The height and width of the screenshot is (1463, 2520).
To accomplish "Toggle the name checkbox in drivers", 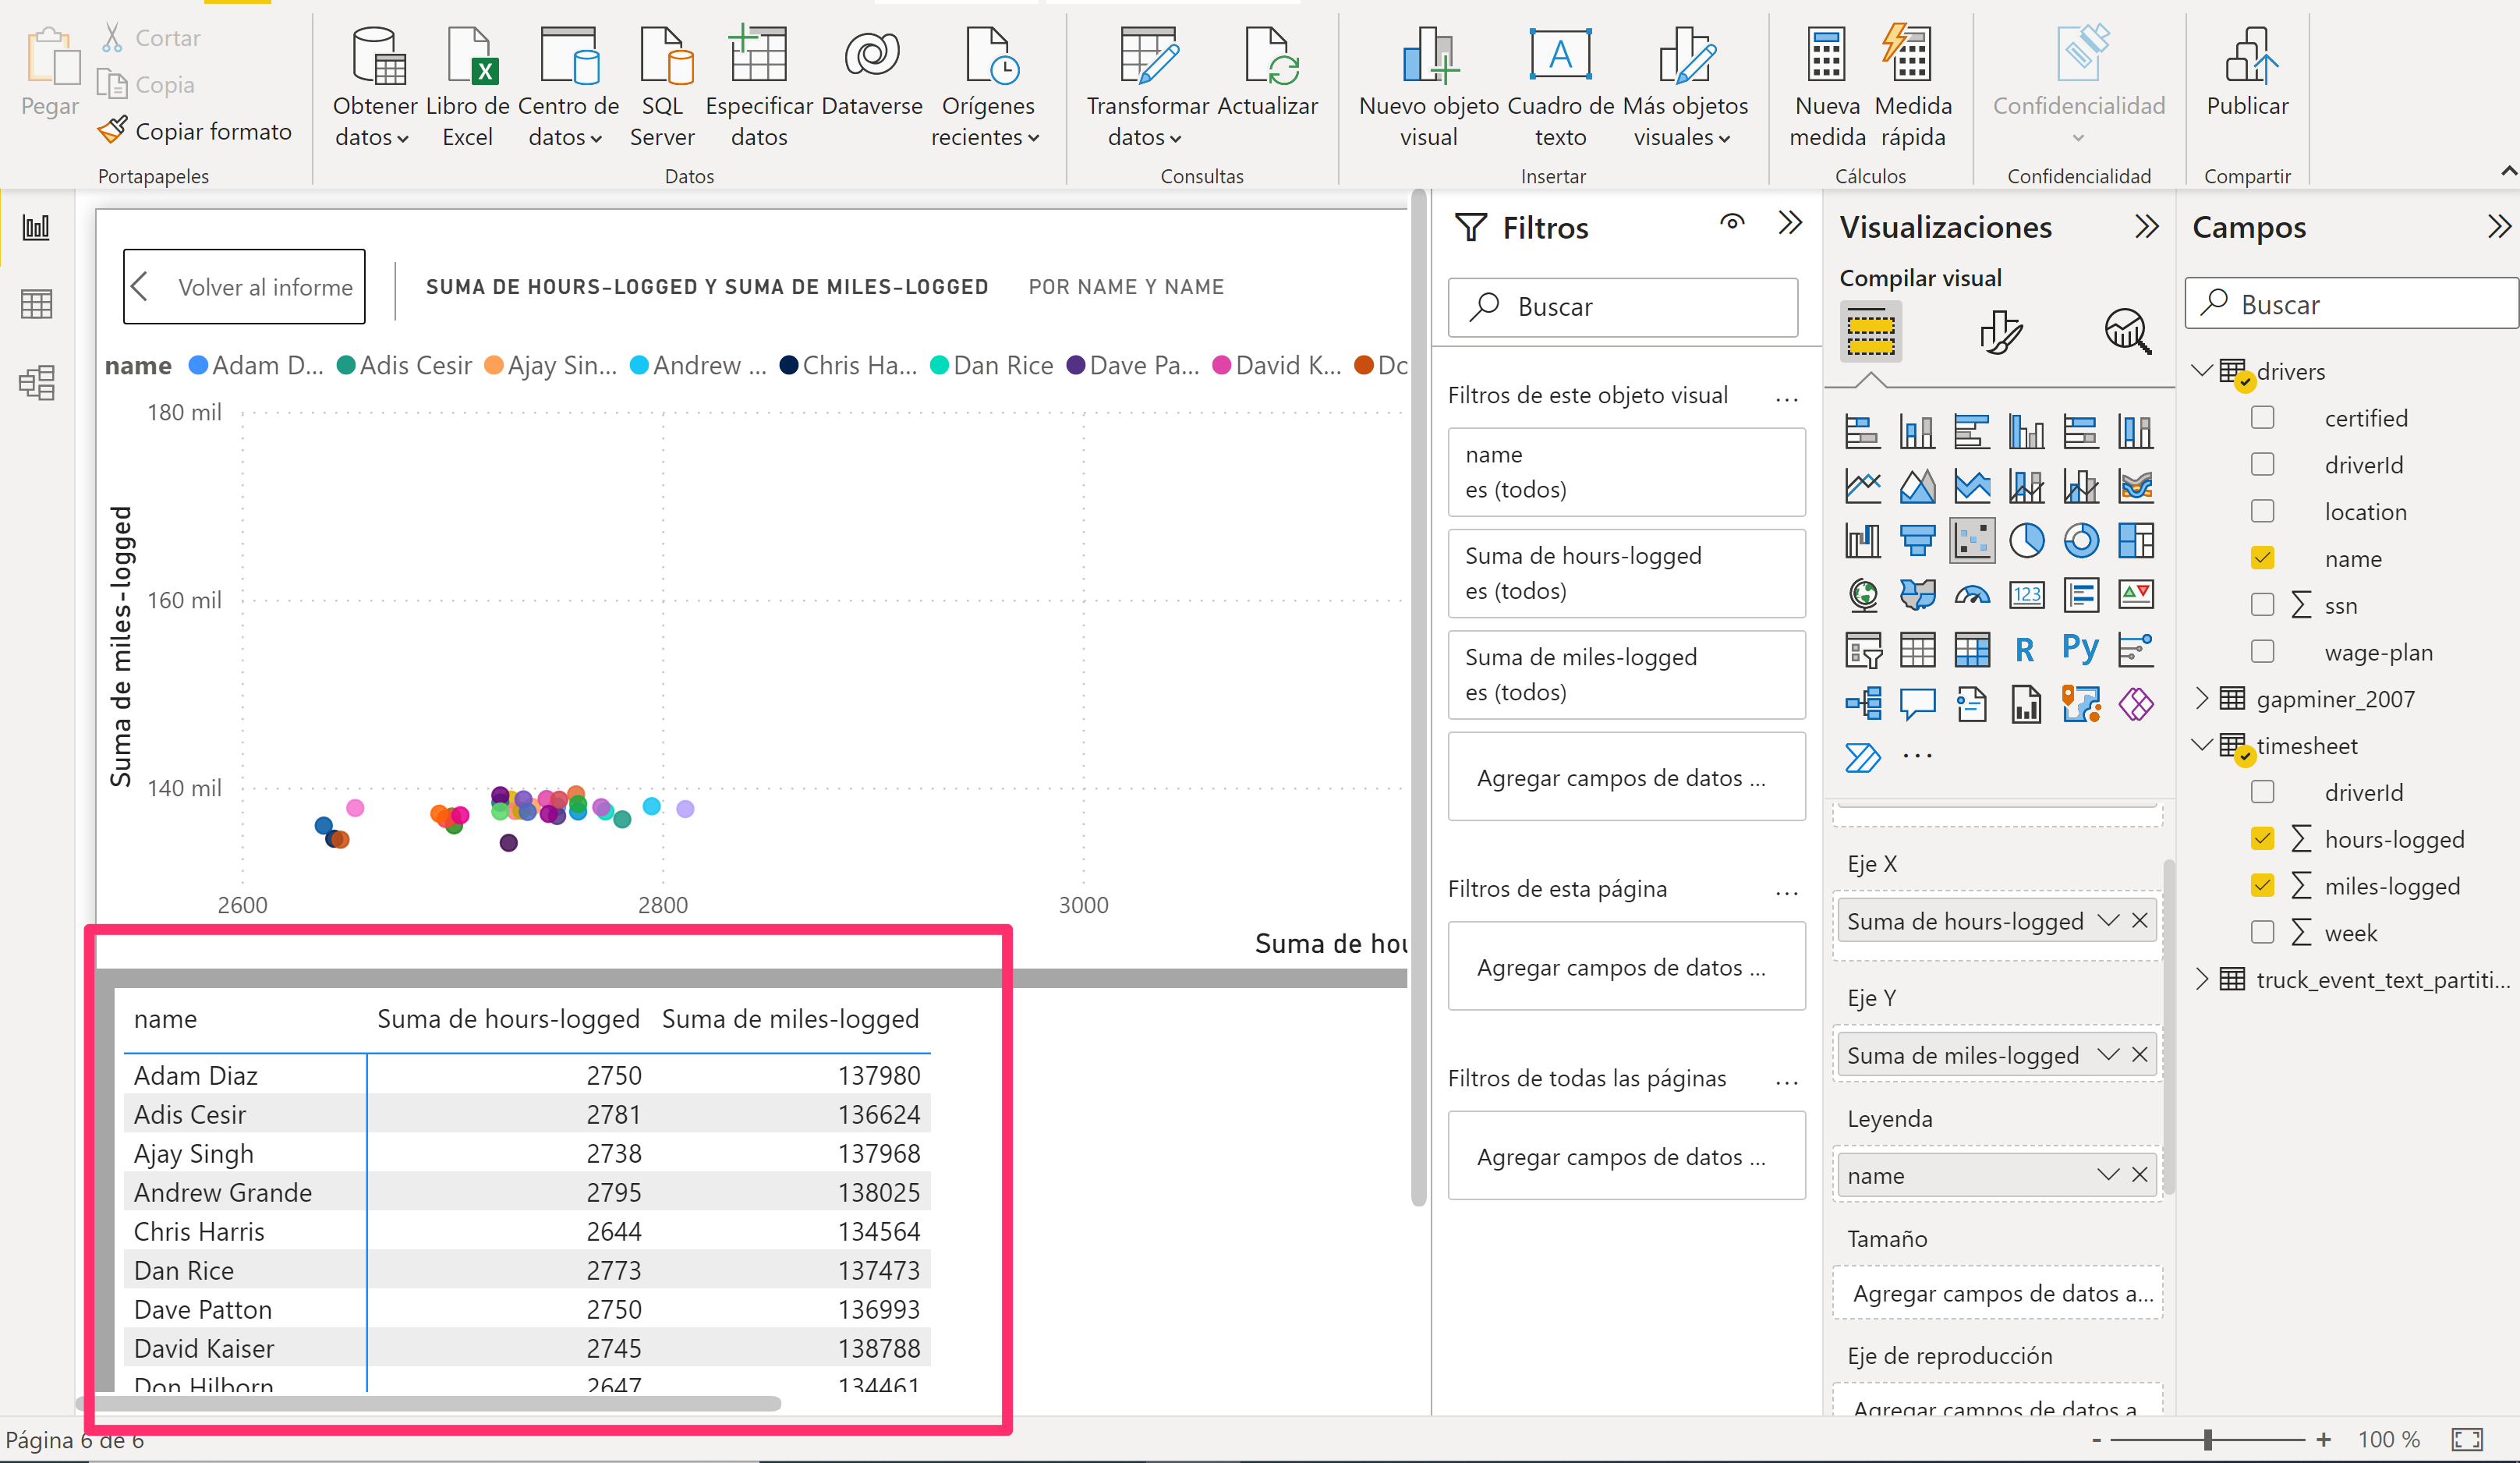I will pos(2263,558).
